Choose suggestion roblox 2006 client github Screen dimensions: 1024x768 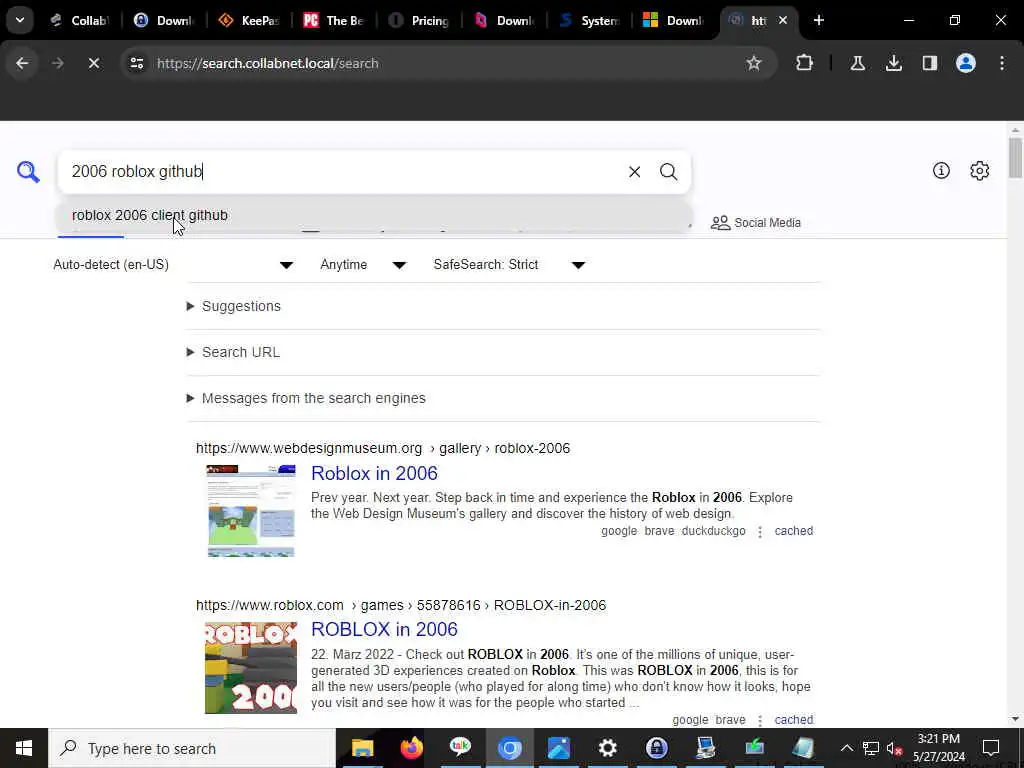tap(375, 216)
